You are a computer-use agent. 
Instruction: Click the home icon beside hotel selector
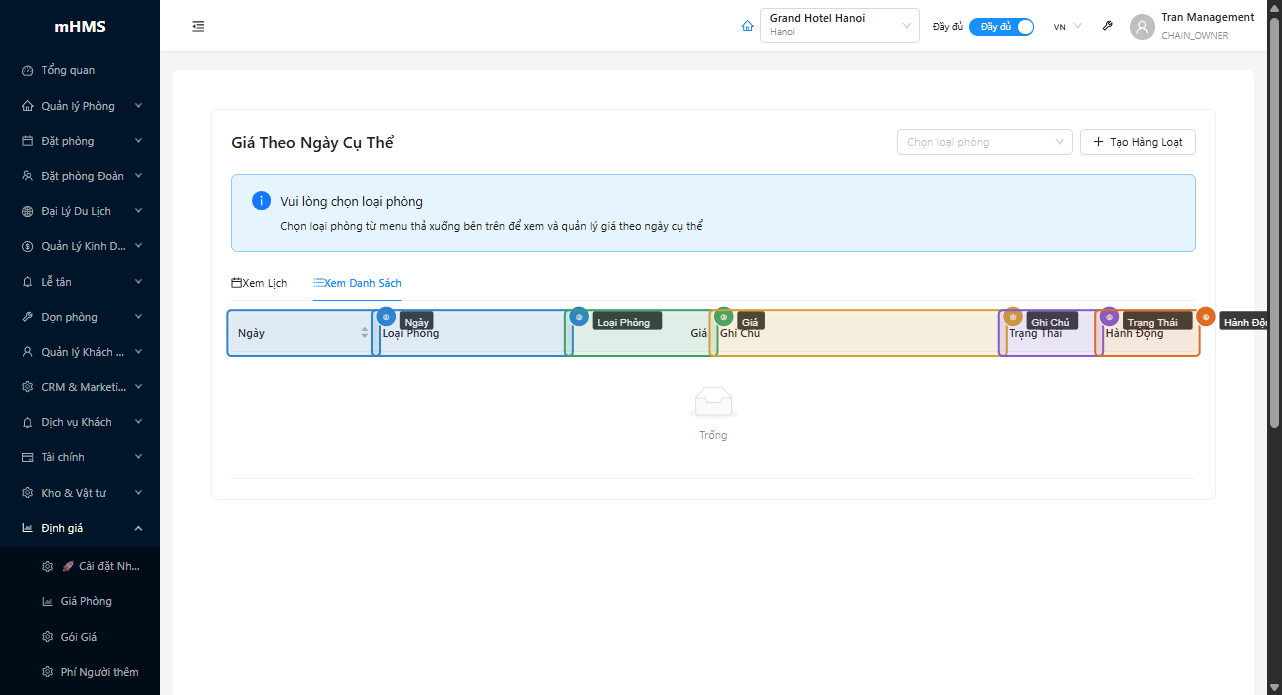pyautogui.click(x=747, y=26)
